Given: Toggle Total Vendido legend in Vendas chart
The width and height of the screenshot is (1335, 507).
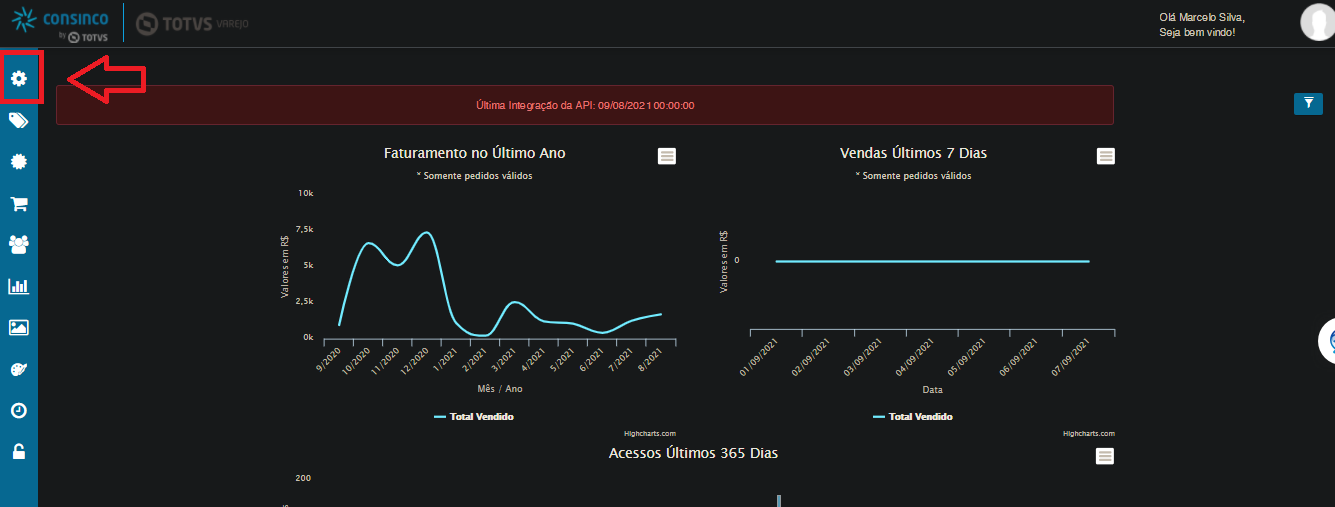Looking at the screenshot, I should [912, 416].
